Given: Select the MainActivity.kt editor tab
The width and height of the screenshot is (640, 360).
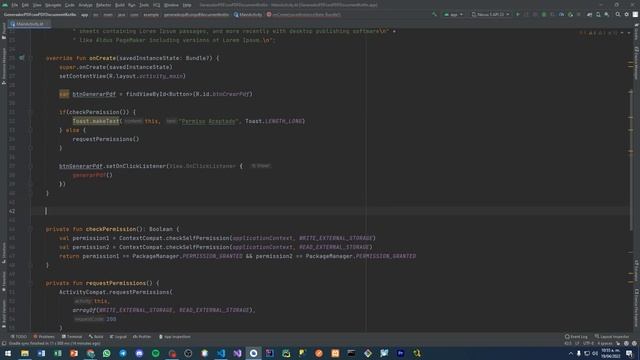Looking at the screenshot, I should [30, 24].
